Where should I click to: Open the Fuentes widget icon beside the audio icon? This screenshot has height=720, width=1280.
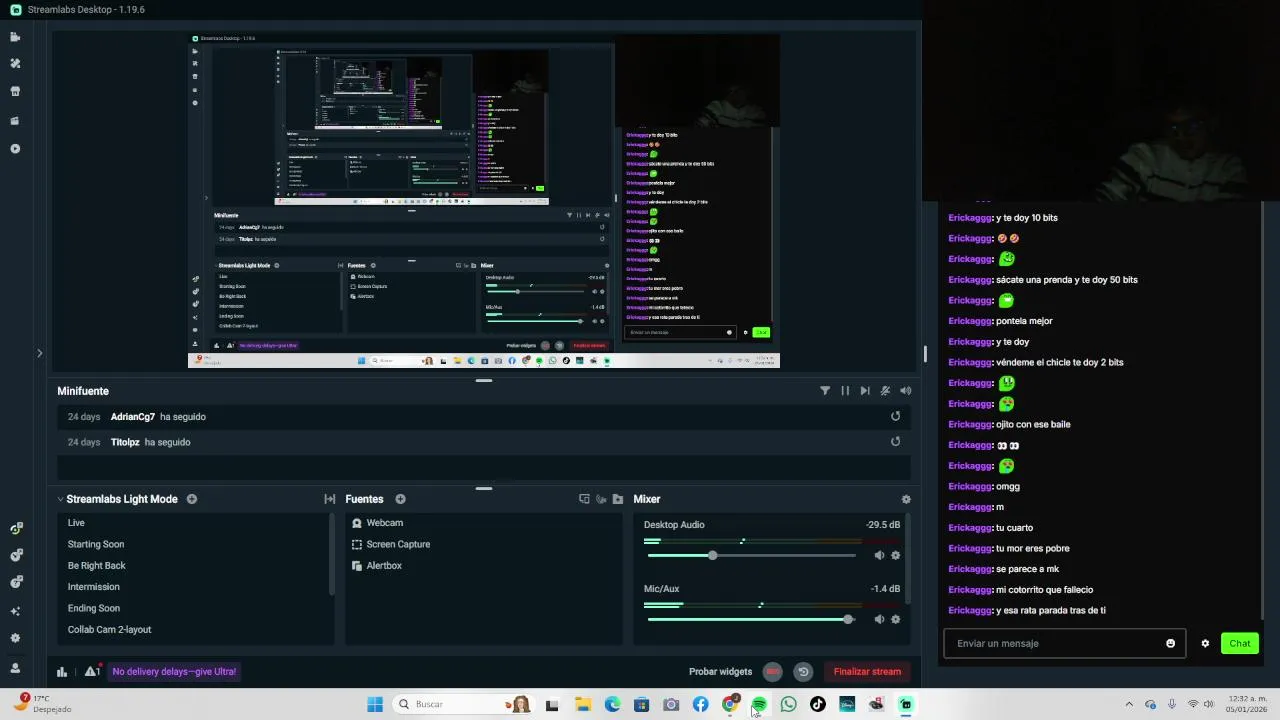click(x=585, y=499)
